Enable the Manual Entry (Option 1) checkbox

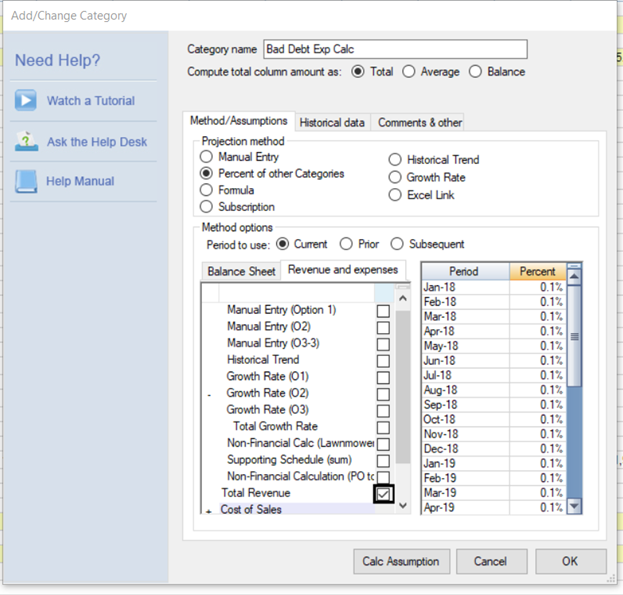tap(383, 311)
